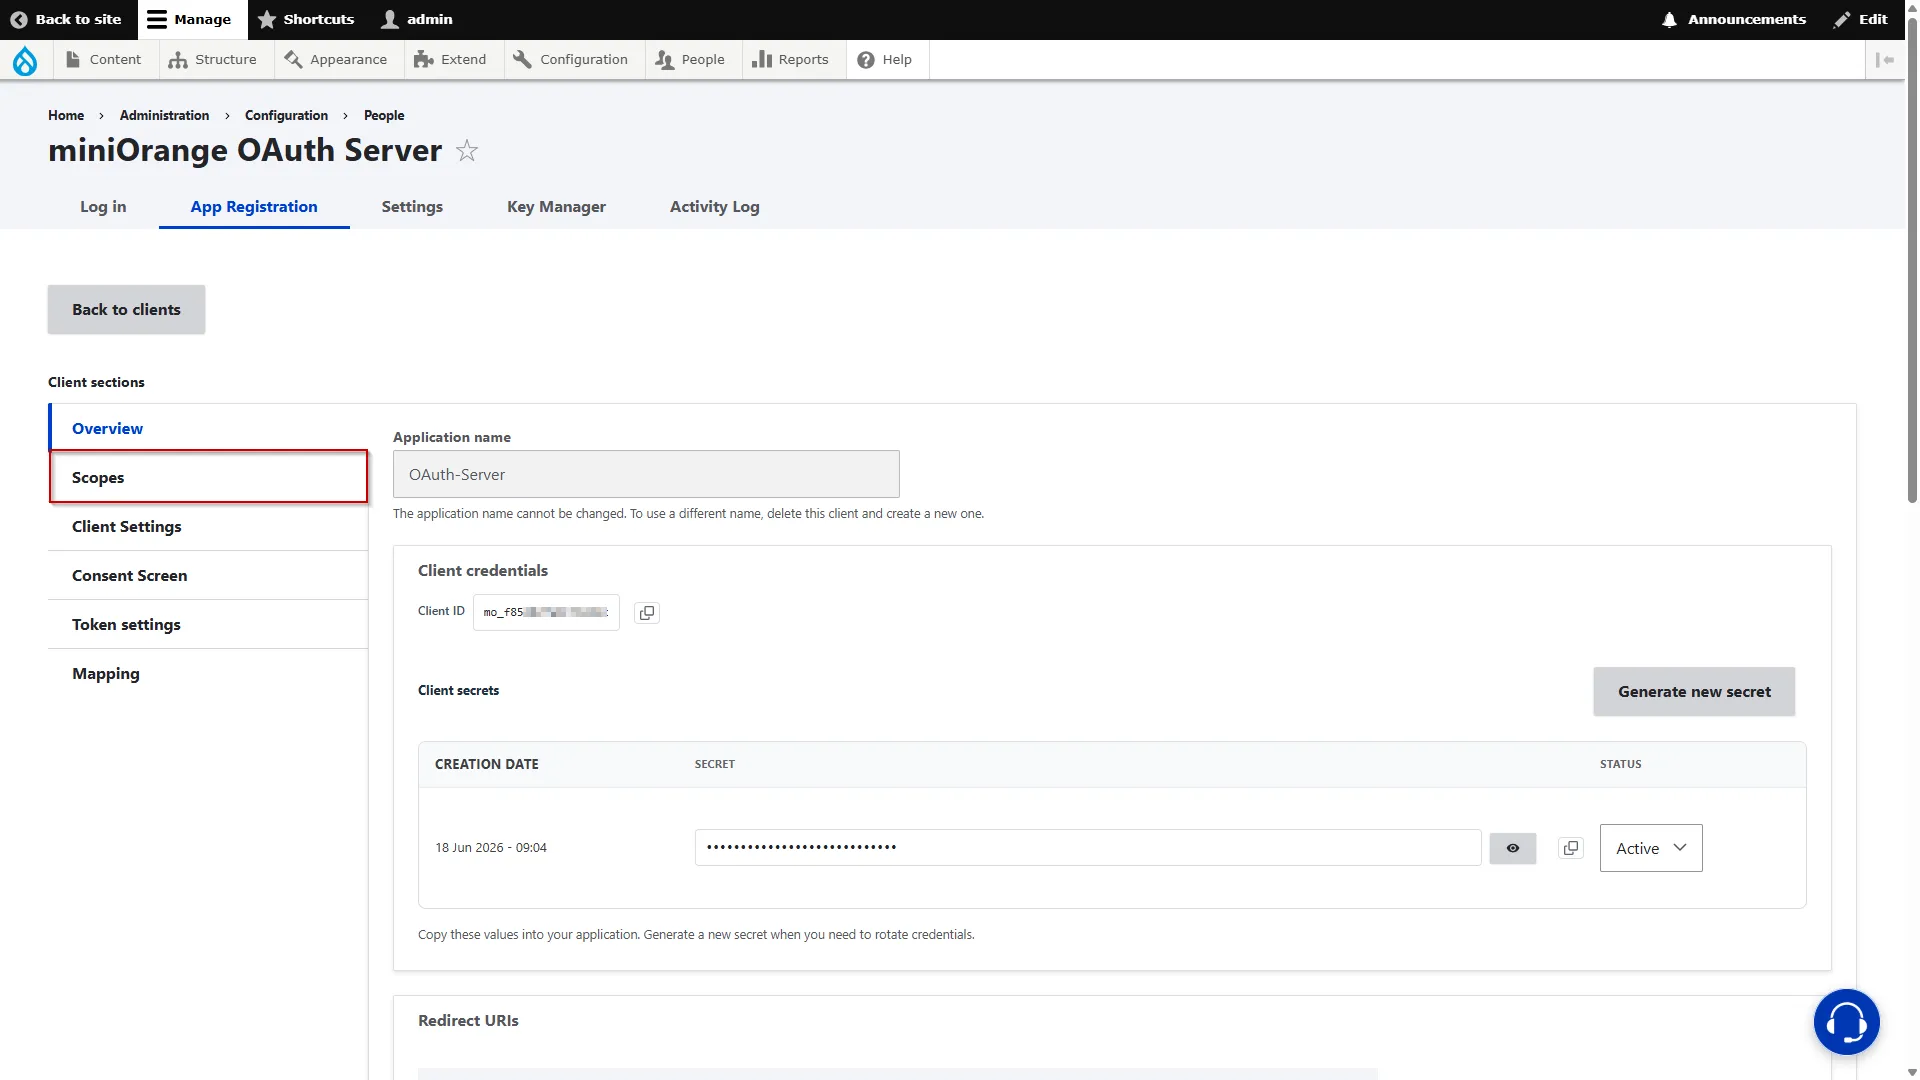Image resolution: width=1920 pixels, height=1080 pixels.
Task: Switch to the Key Manager tab
Action: click(556, 206)
